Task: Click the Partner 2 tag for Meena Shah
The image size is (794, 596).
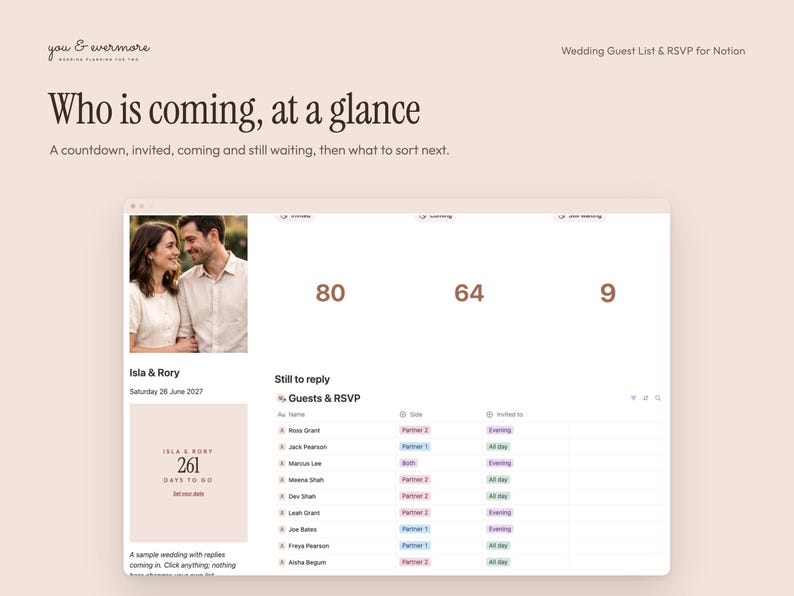Action: pos(415,480)
